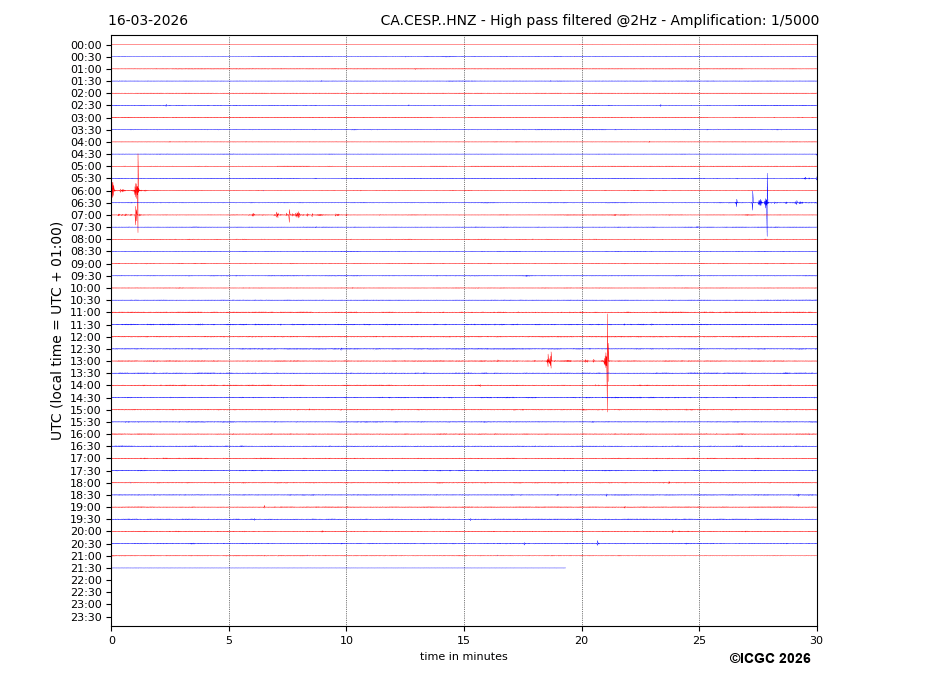
Task: Select the 18:30 row label
Action: point(86,495)
